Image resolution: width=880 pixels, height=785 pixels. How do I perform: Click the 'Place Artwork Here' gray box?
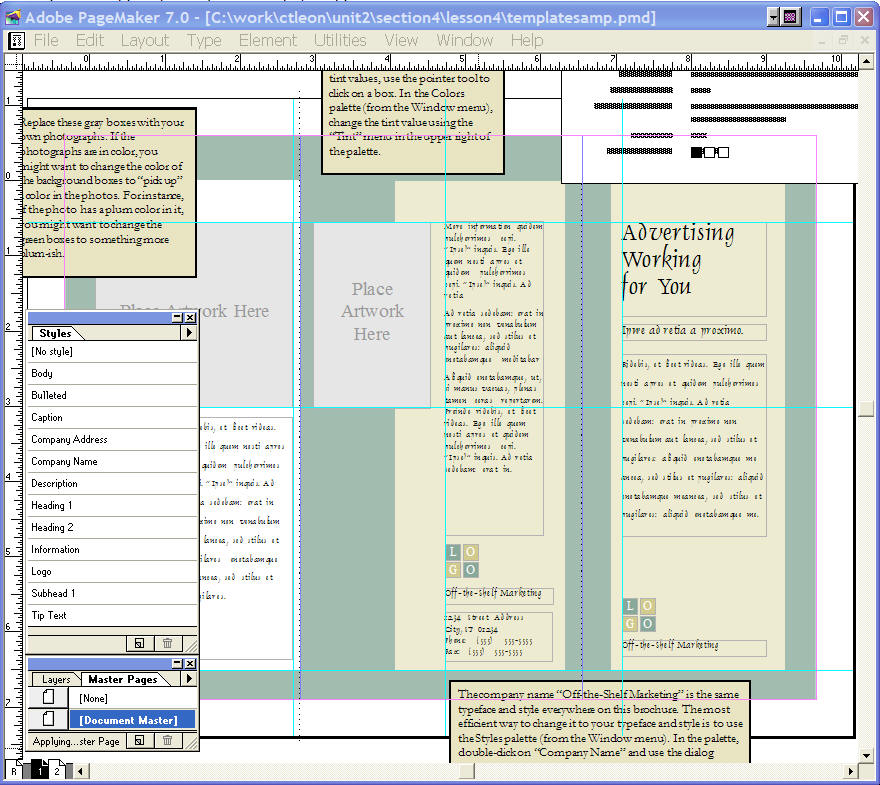click(372, 314)
